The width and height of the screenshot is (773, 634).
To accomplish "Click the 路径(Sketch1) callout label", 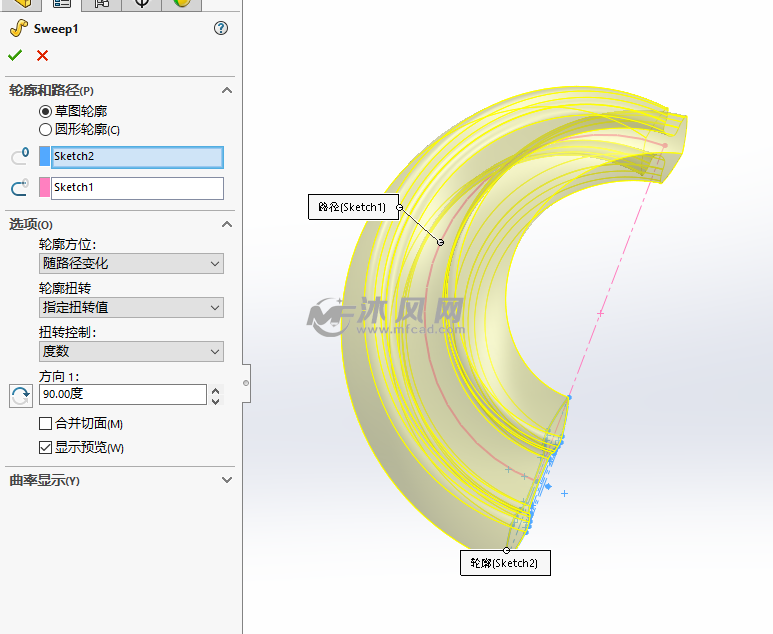I will pos(353,207).
